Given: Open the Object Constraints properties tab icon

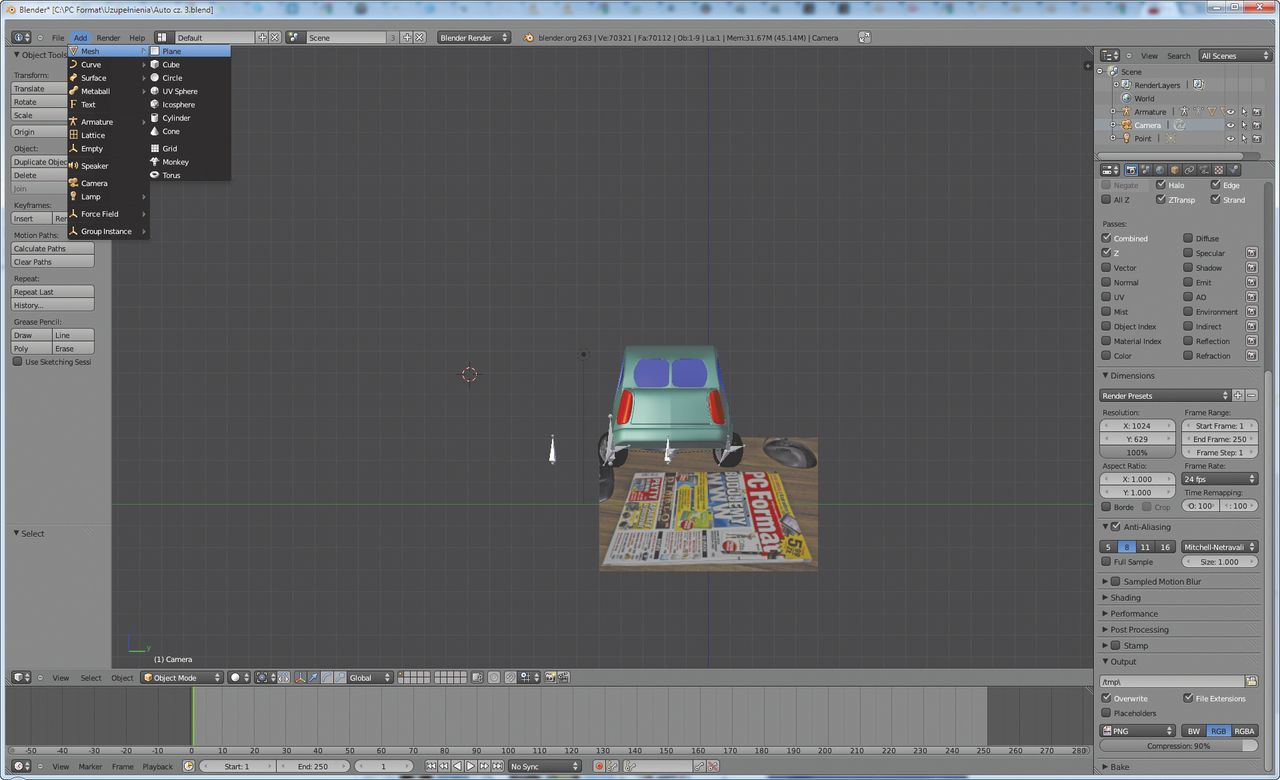Looking at the screenshot, I should pos(1189,170).
